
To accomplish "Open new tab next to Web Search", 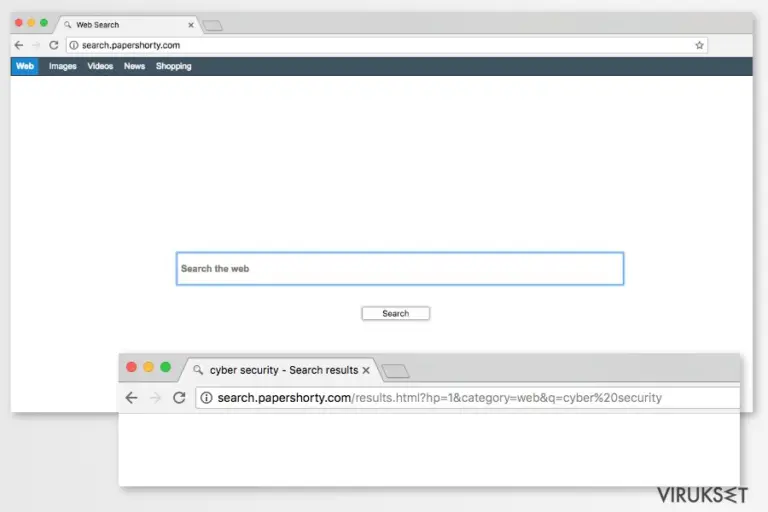I will 213,25.
